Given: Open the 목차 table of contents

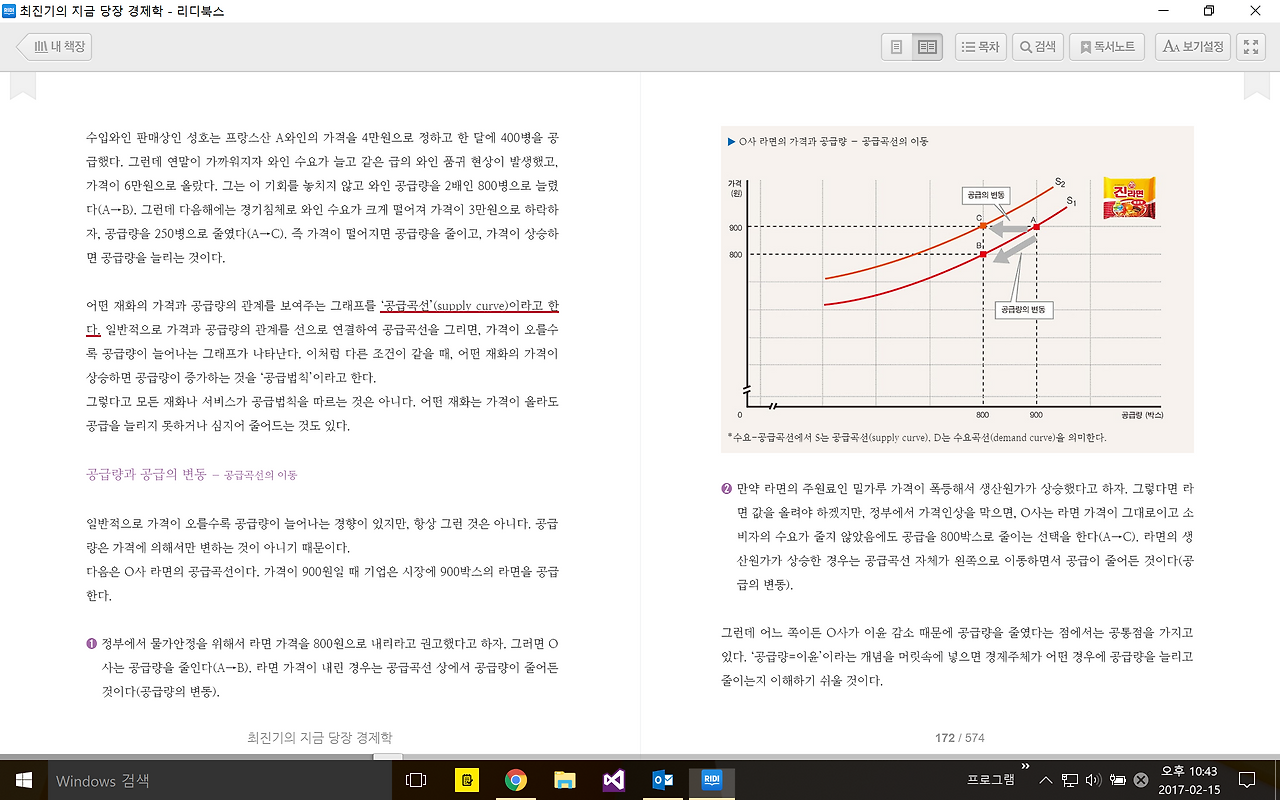Looking at the screenshot, I should tap(980, 46).
